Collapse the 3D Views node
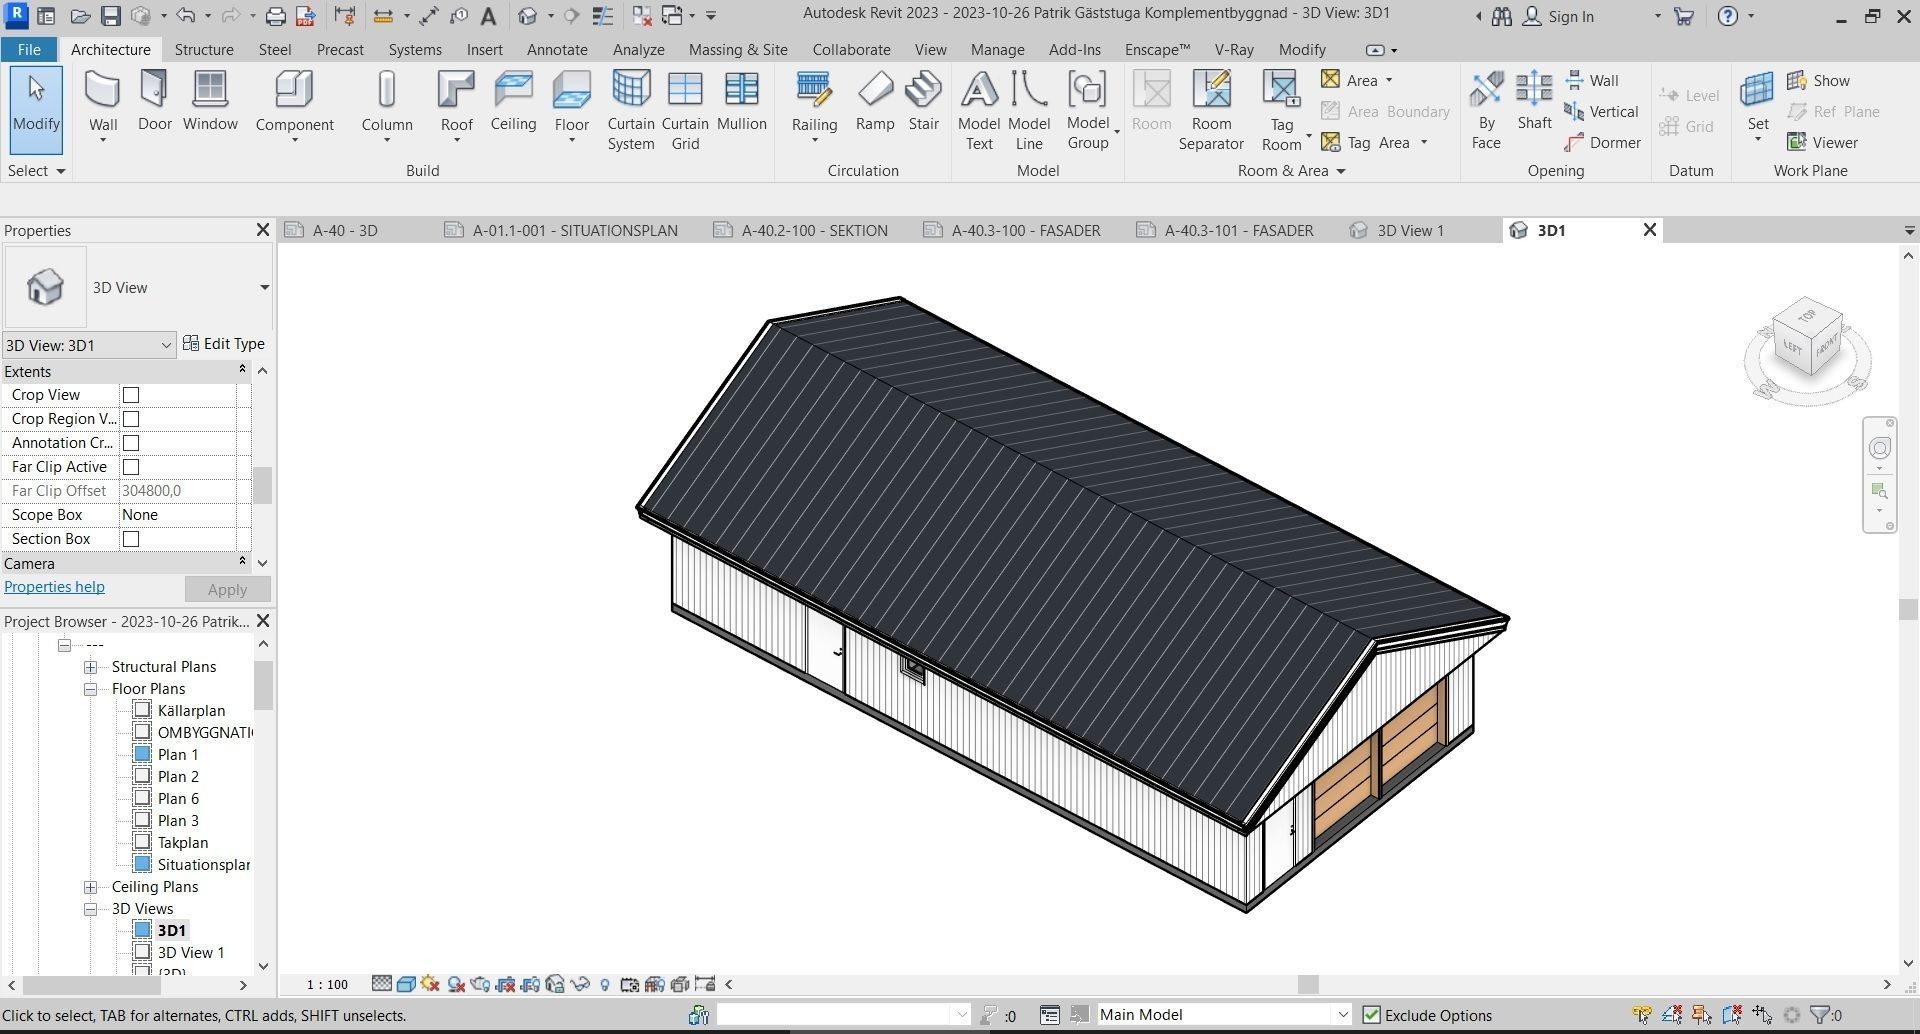The height and width of the screenshot is (1034, 1920). (90, 909)
